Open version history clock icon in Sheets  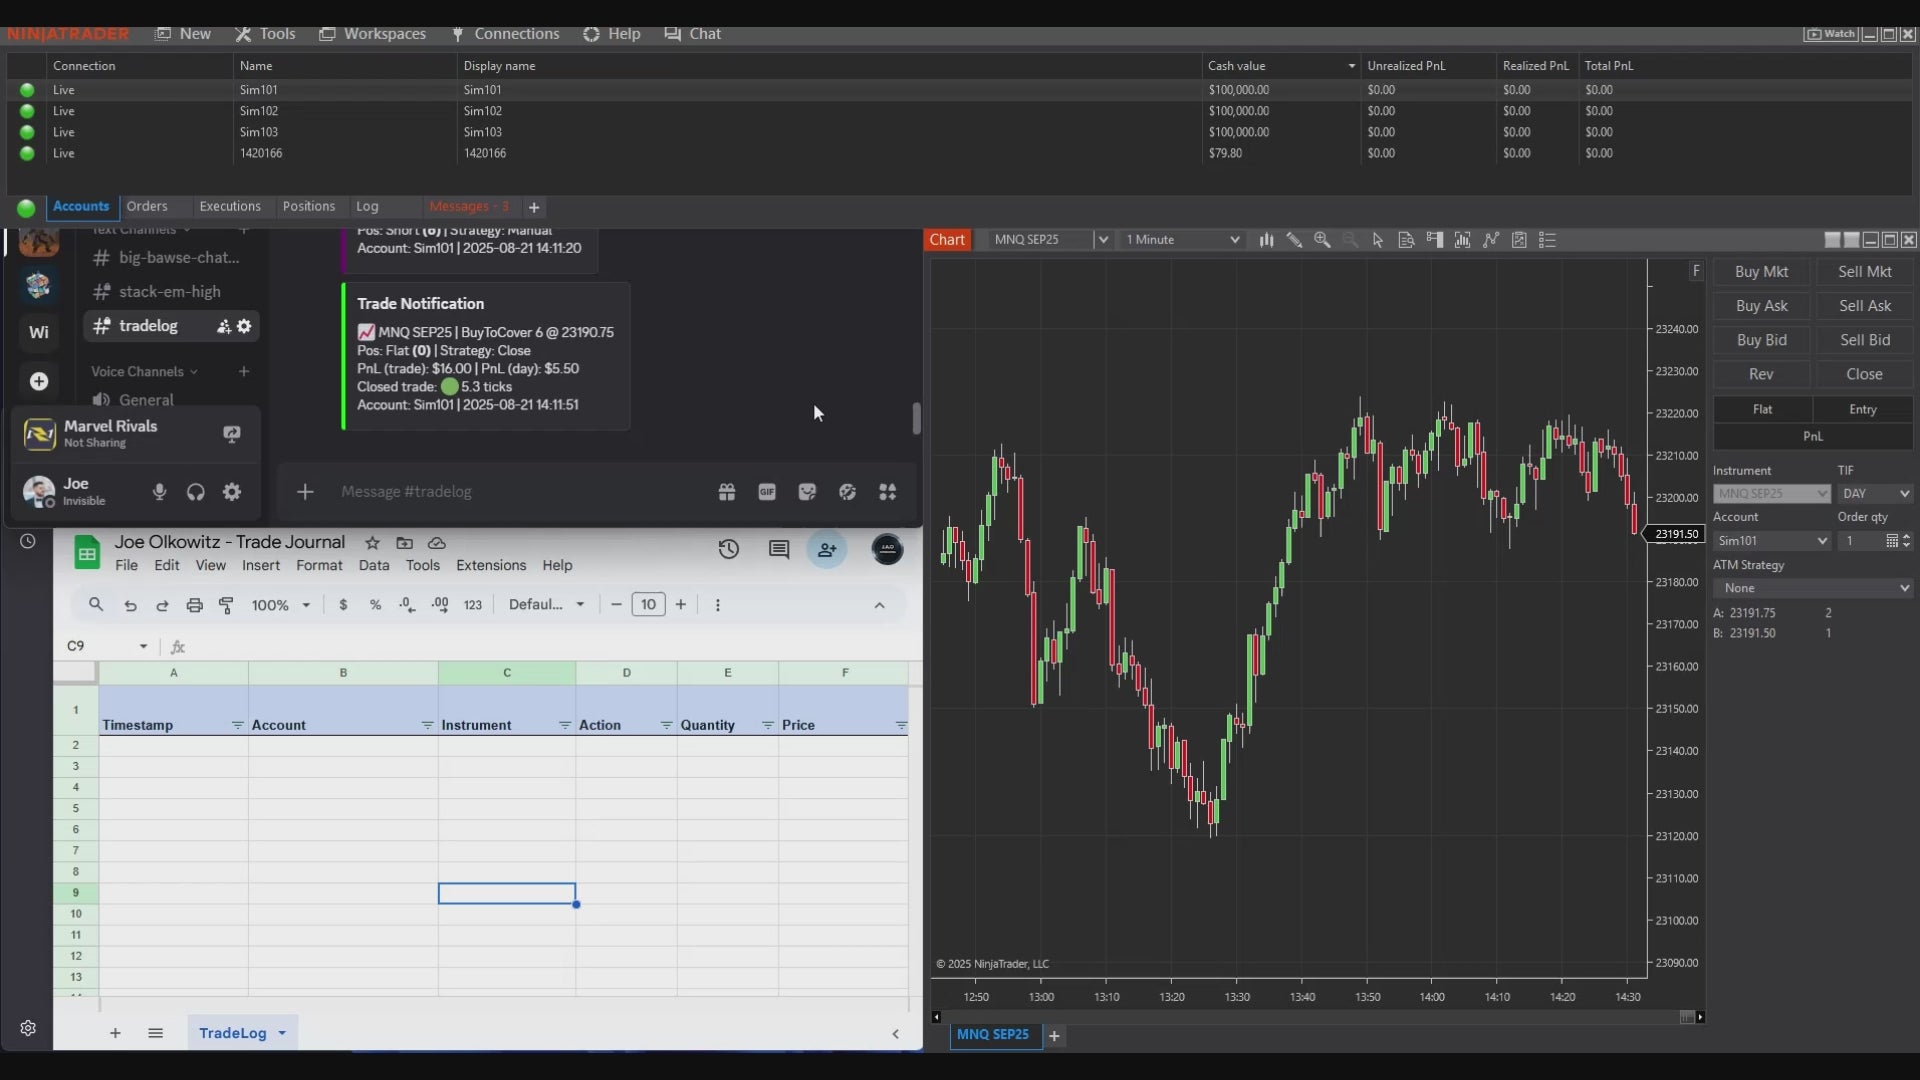(x=728, y=549)
